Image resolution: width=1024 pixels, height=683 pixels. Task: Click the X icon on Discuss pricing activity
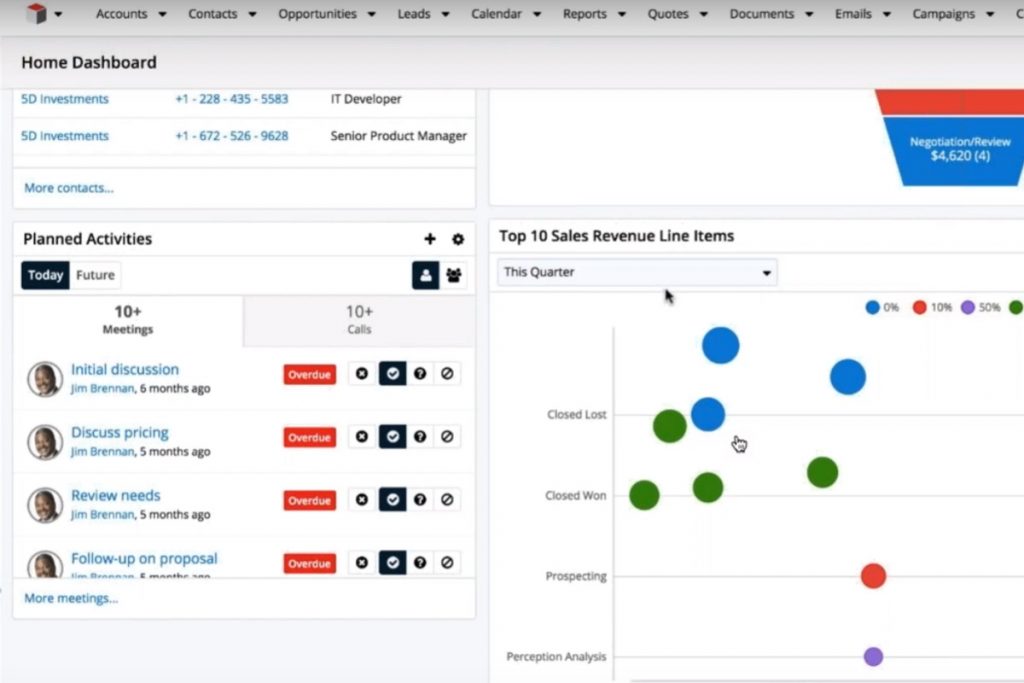[x=362, y=437]
